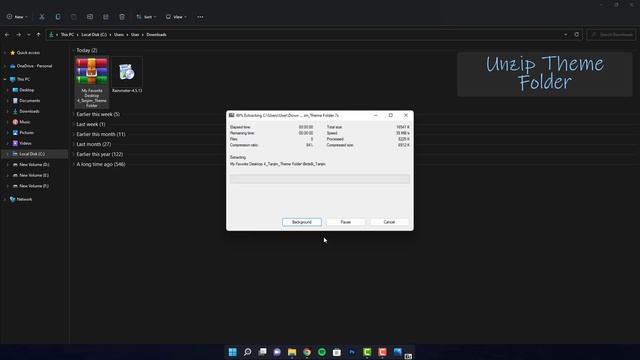
Task: Expand the Last week (1) group
Action: [x=74, y=124]
